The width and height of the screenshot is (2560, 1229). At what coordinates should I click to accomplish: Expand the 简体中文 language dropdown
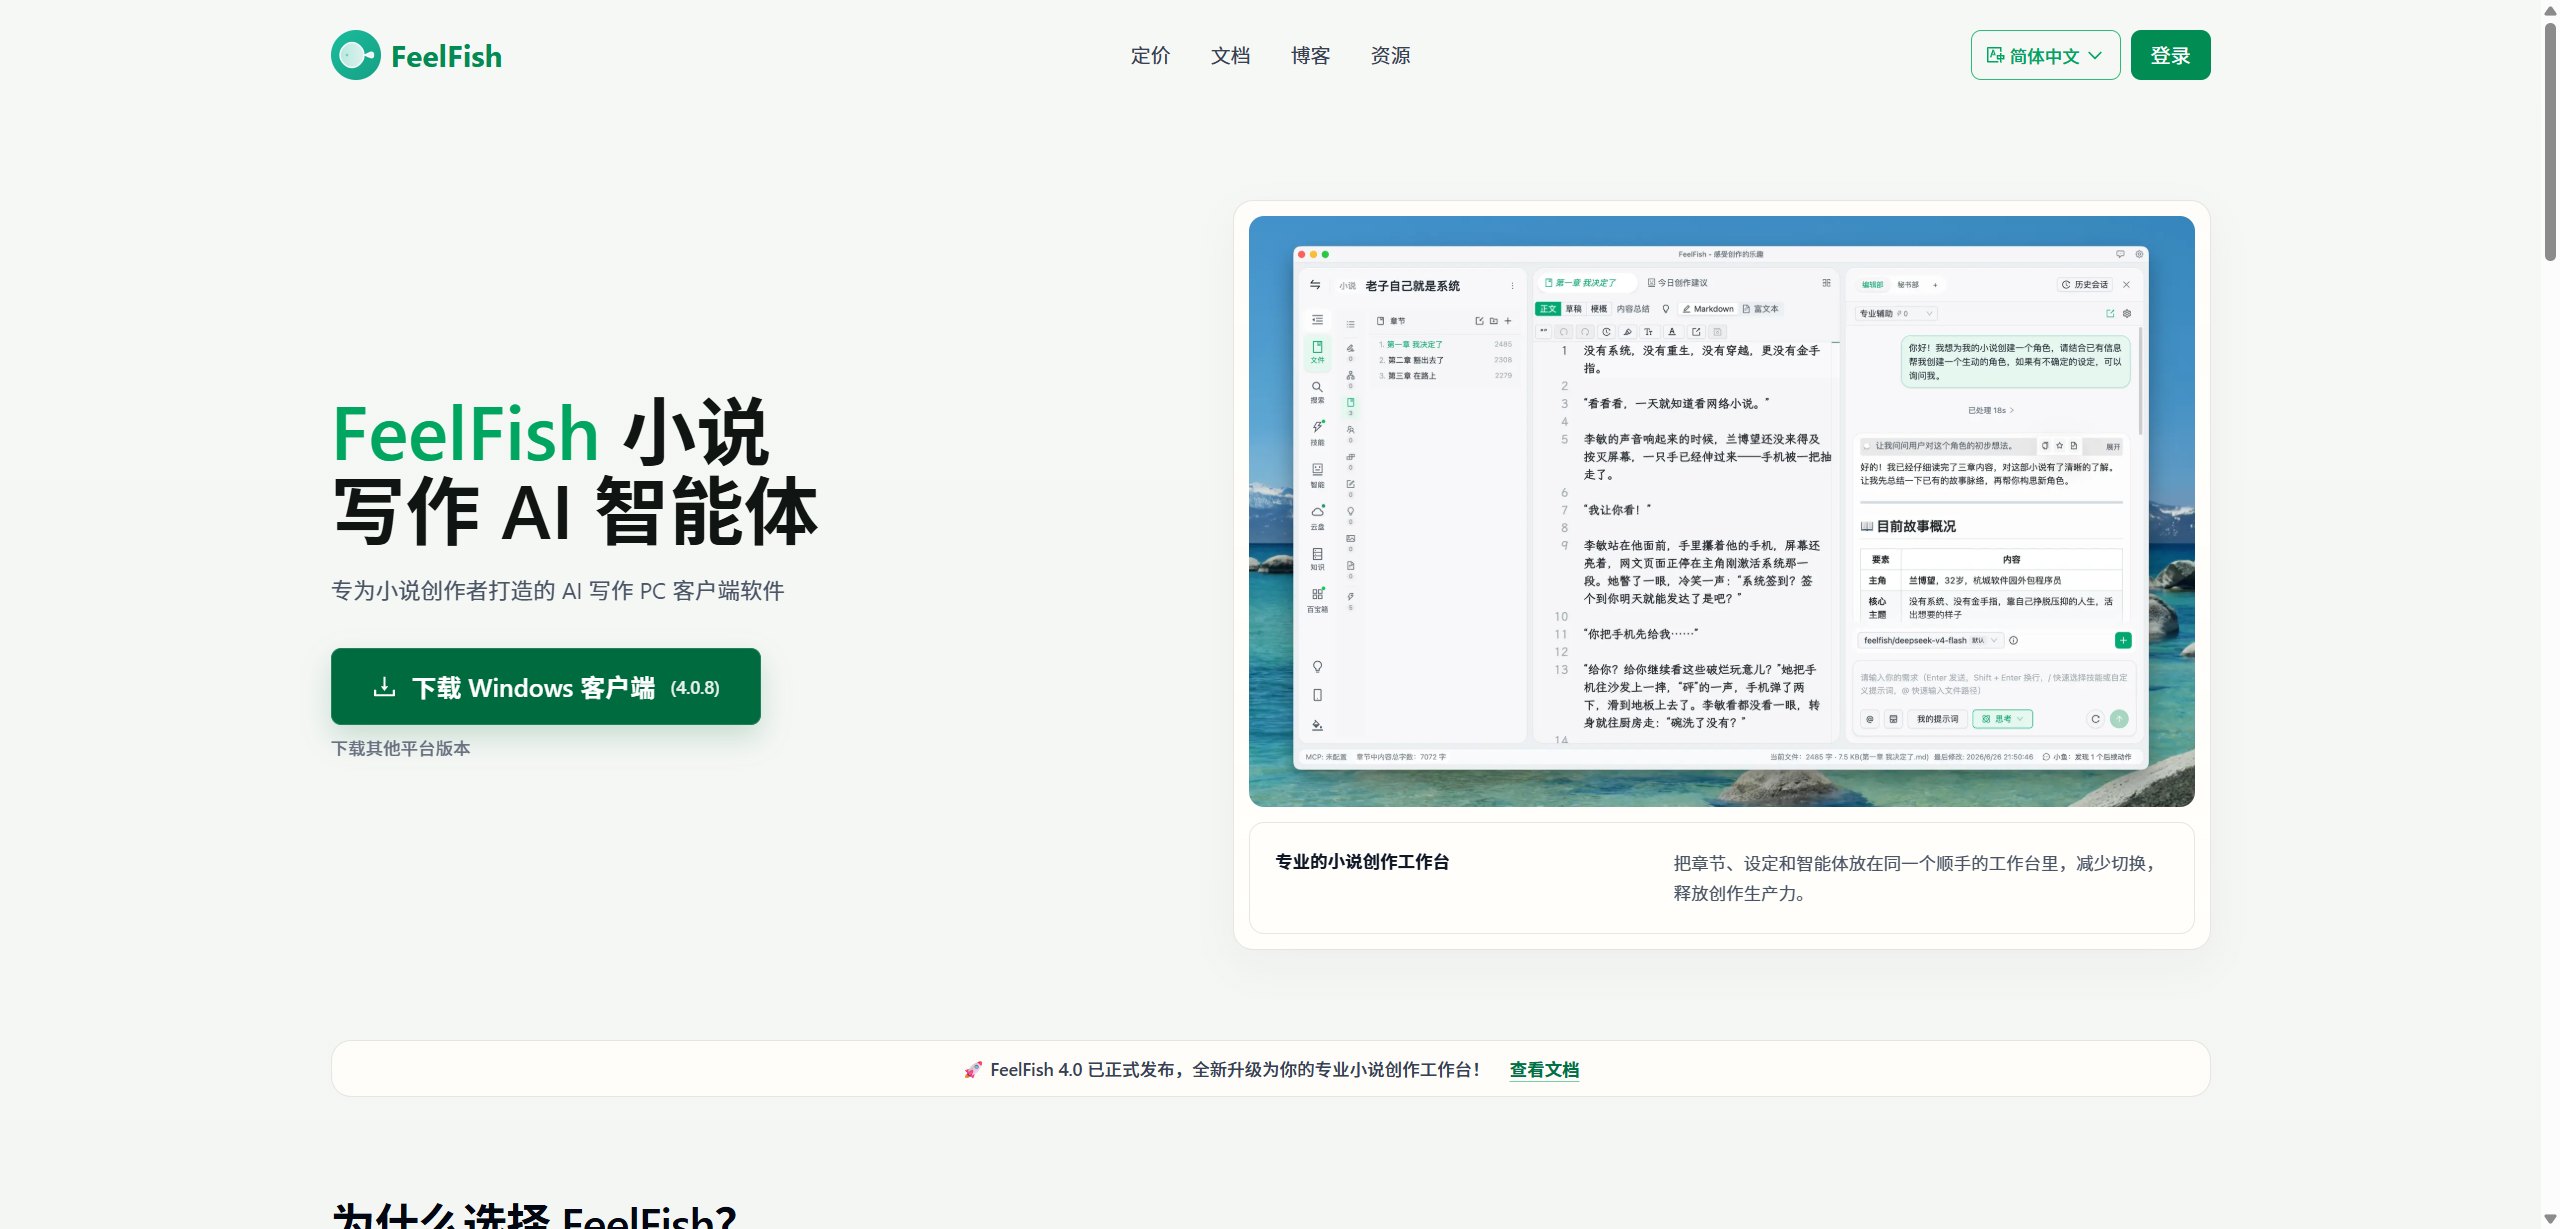pyautogui.click(x=2045, y=55)
